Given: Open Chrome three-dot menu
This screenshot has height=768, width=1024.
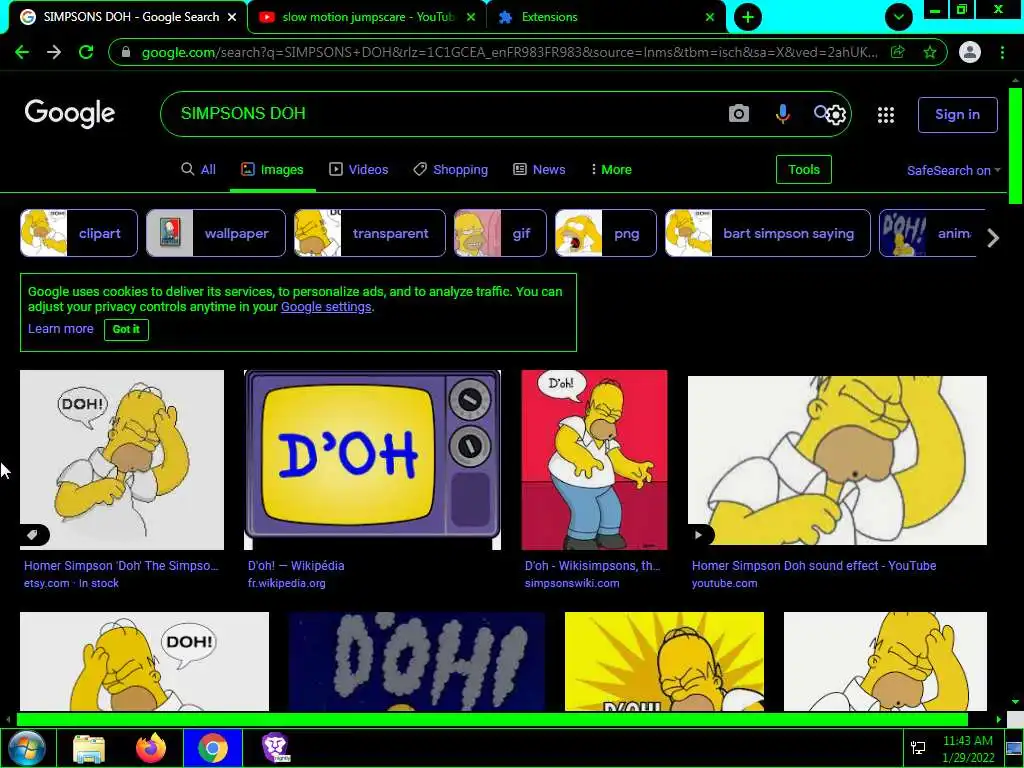Looking at the screenshot, I should pos(1002,52).
